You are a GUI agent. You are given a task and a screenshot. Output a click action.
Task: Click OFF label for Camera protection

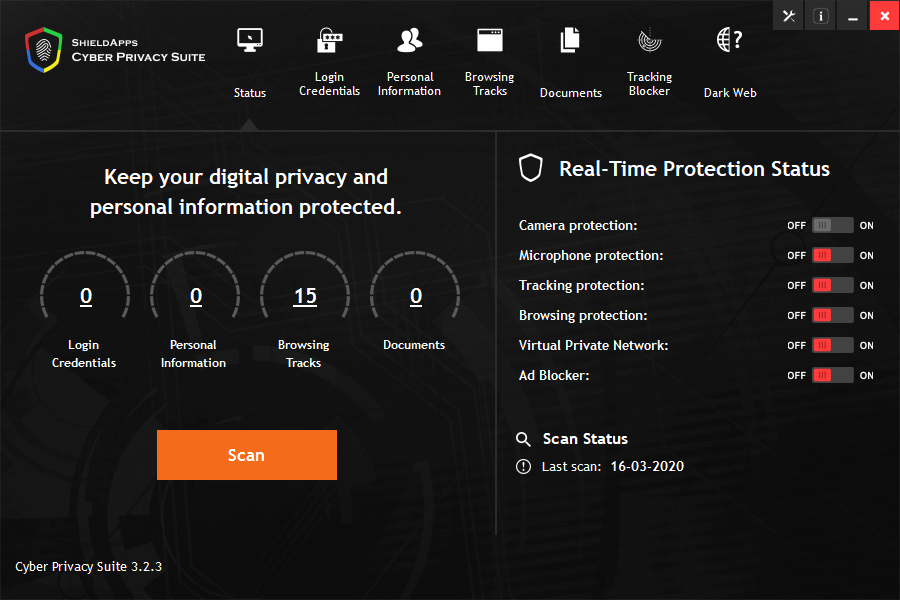(x=796, y=226)
